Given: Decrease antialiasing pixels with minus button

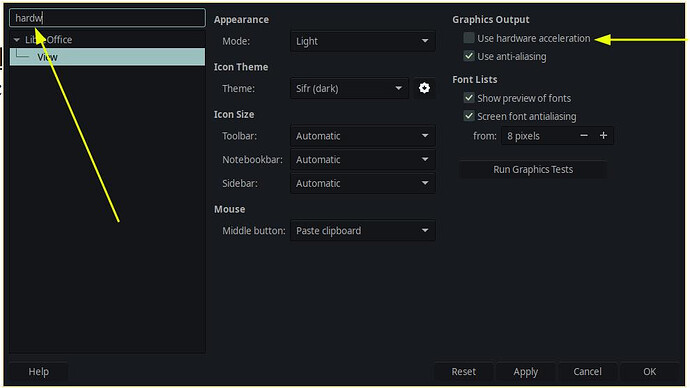Looking at the screenshot, I should click(584, 136).
